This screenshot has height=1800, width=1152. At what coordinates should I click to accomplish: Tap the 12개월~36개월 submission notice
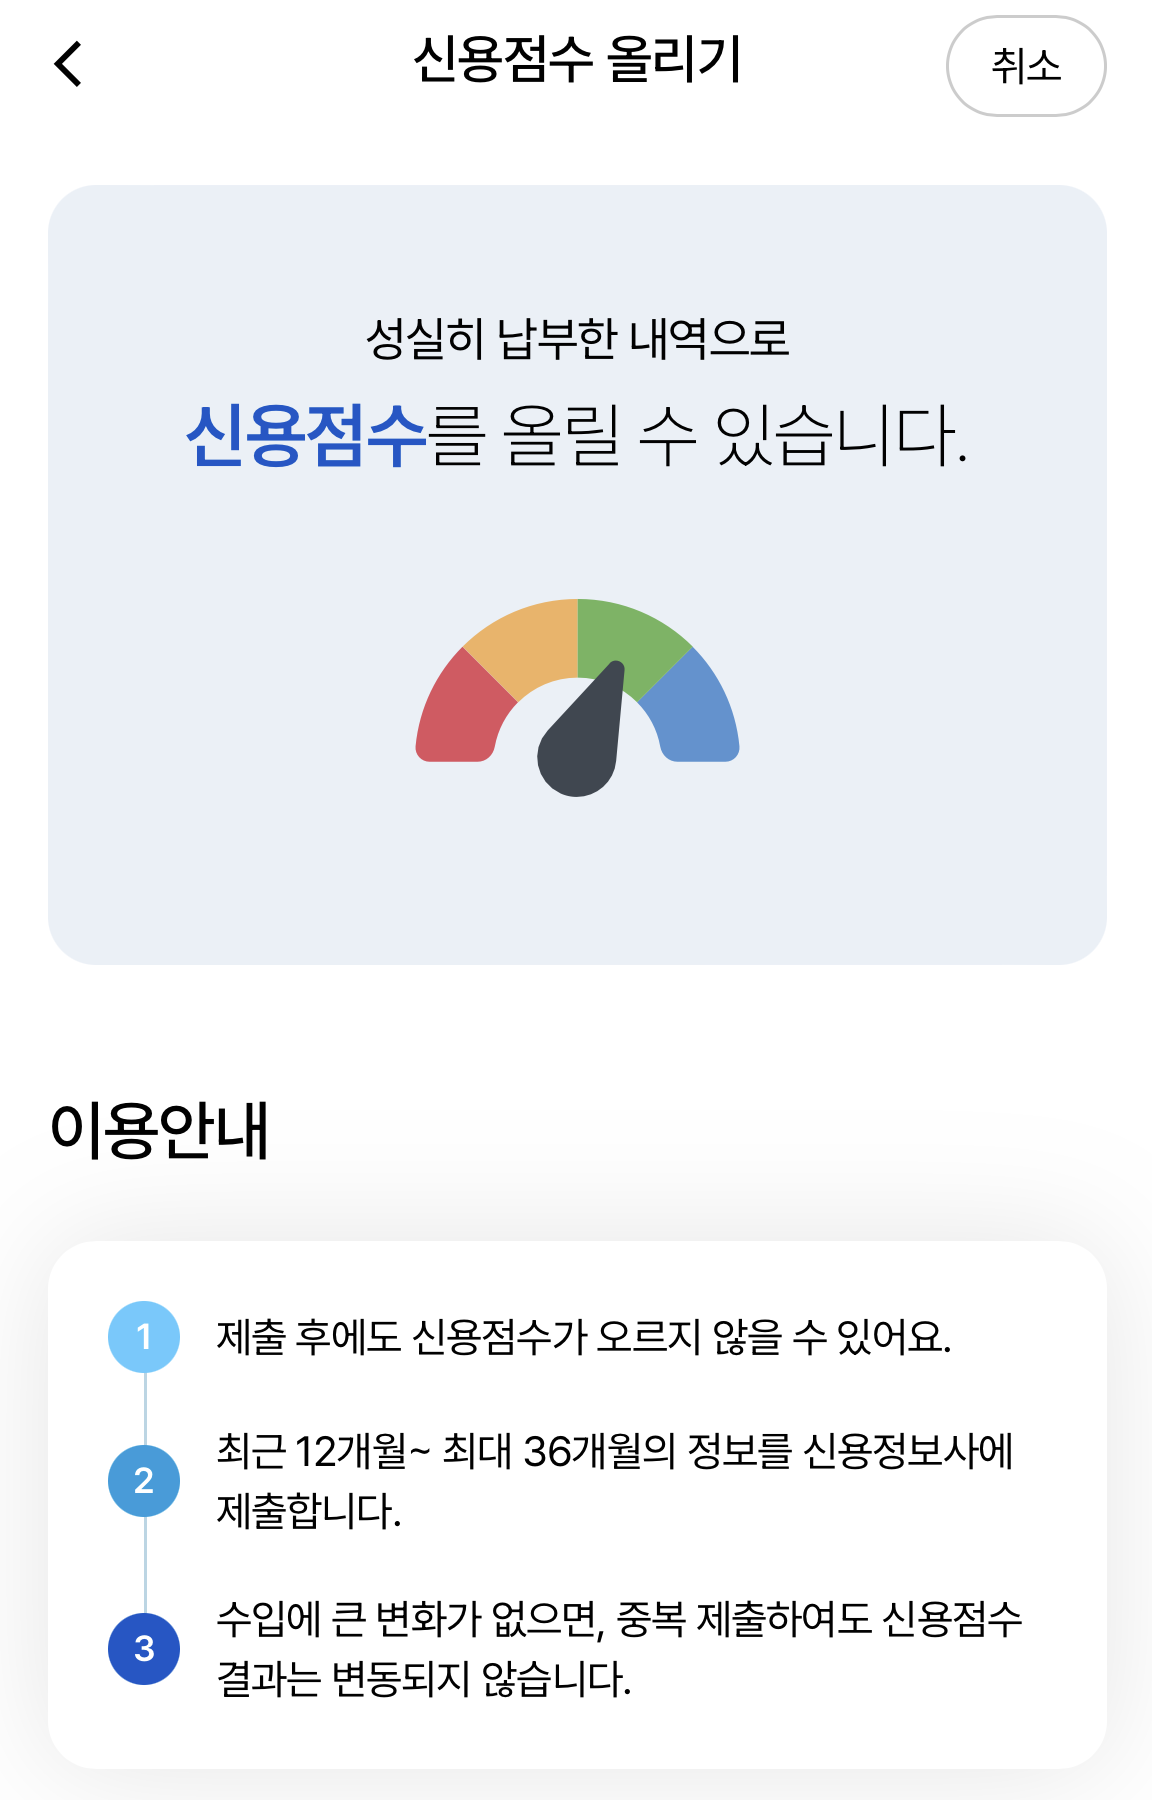(x=615, y=1481)
